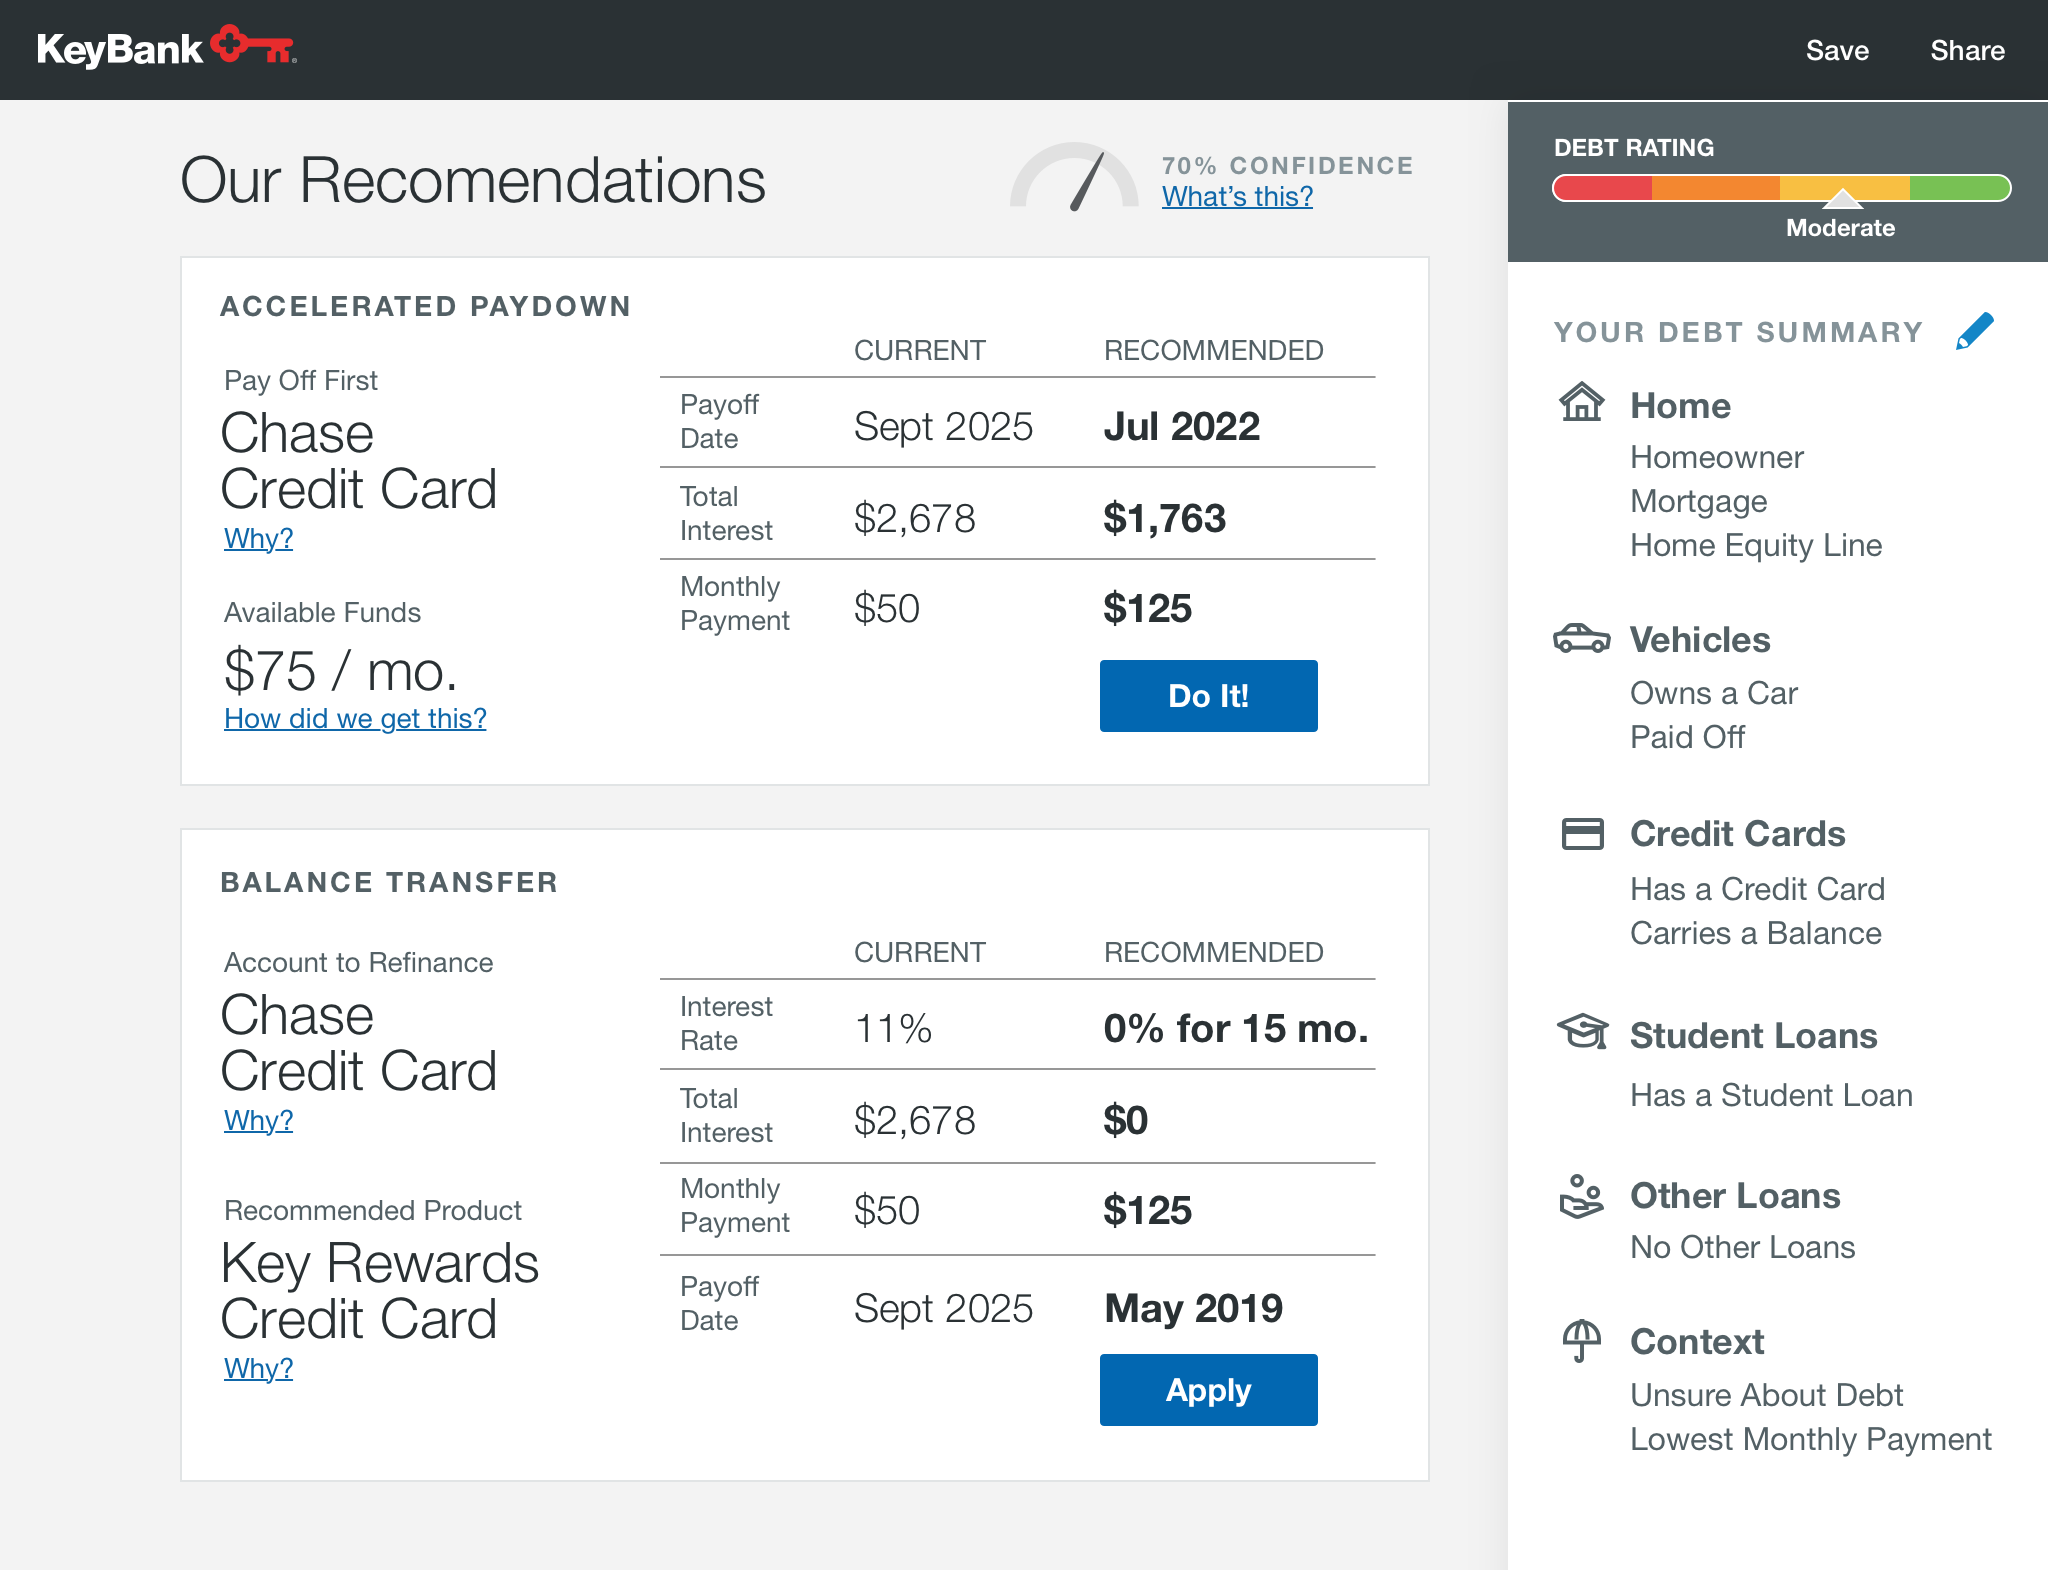Screen dimensions: 2048x1570
Task: Click the confidence gauge meter
Action: point(1074,176)
